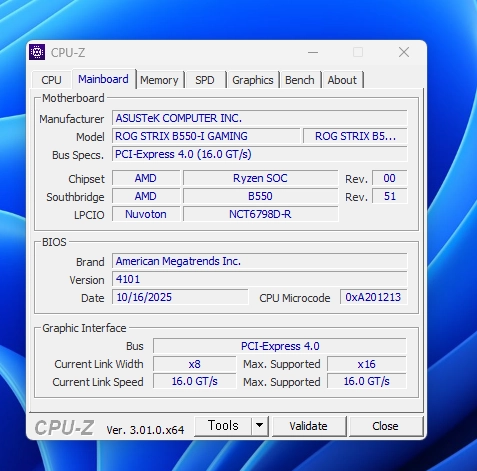Click the Validate button
The image size is (477, 471).
[x=308, y=426]
